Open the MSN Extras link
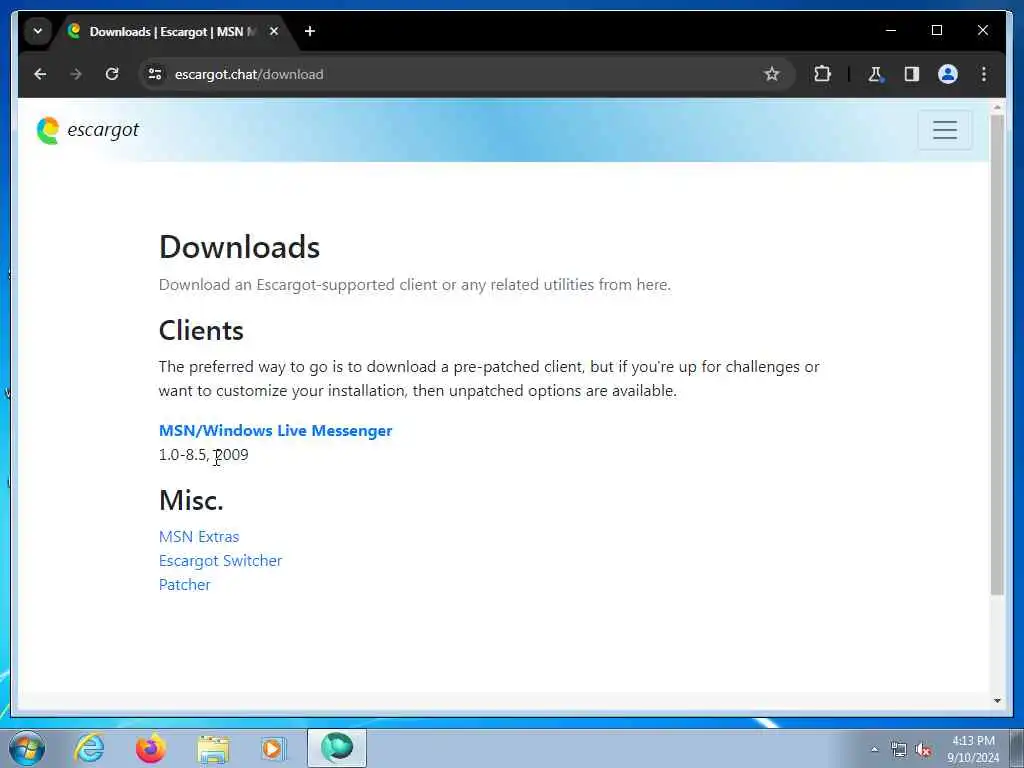The image size is (1024, 768). click(x=199, y=537)
